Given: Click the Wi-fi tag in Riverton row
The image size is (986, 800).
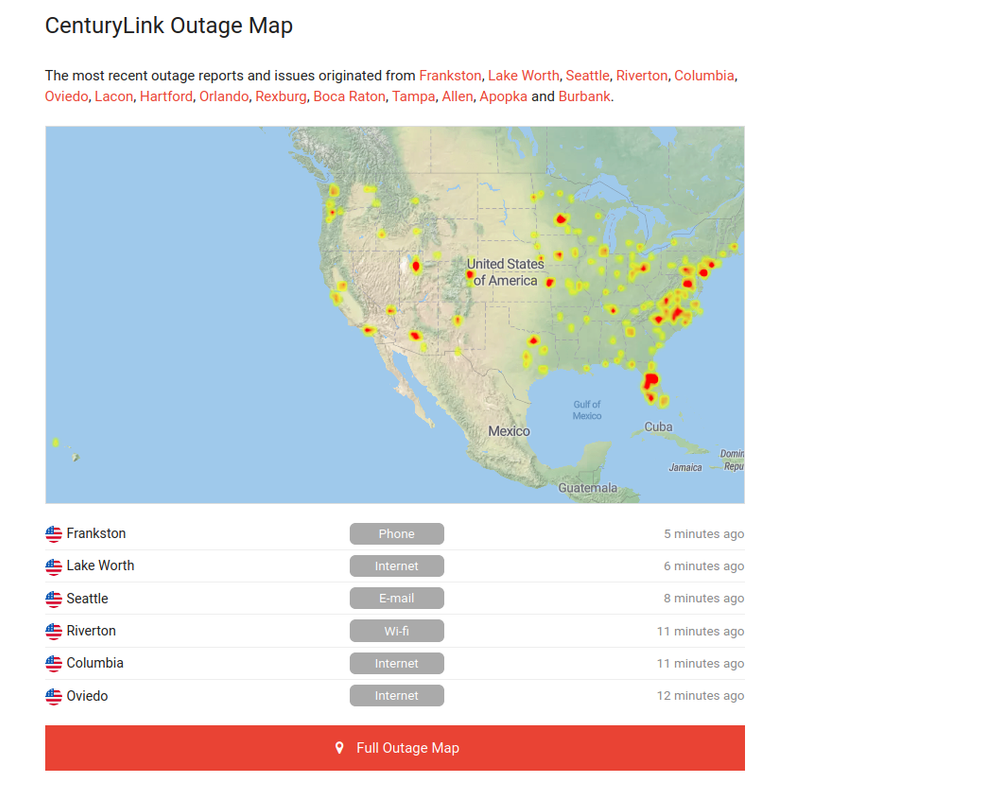Looking at the screenshot, I should 397,631.
